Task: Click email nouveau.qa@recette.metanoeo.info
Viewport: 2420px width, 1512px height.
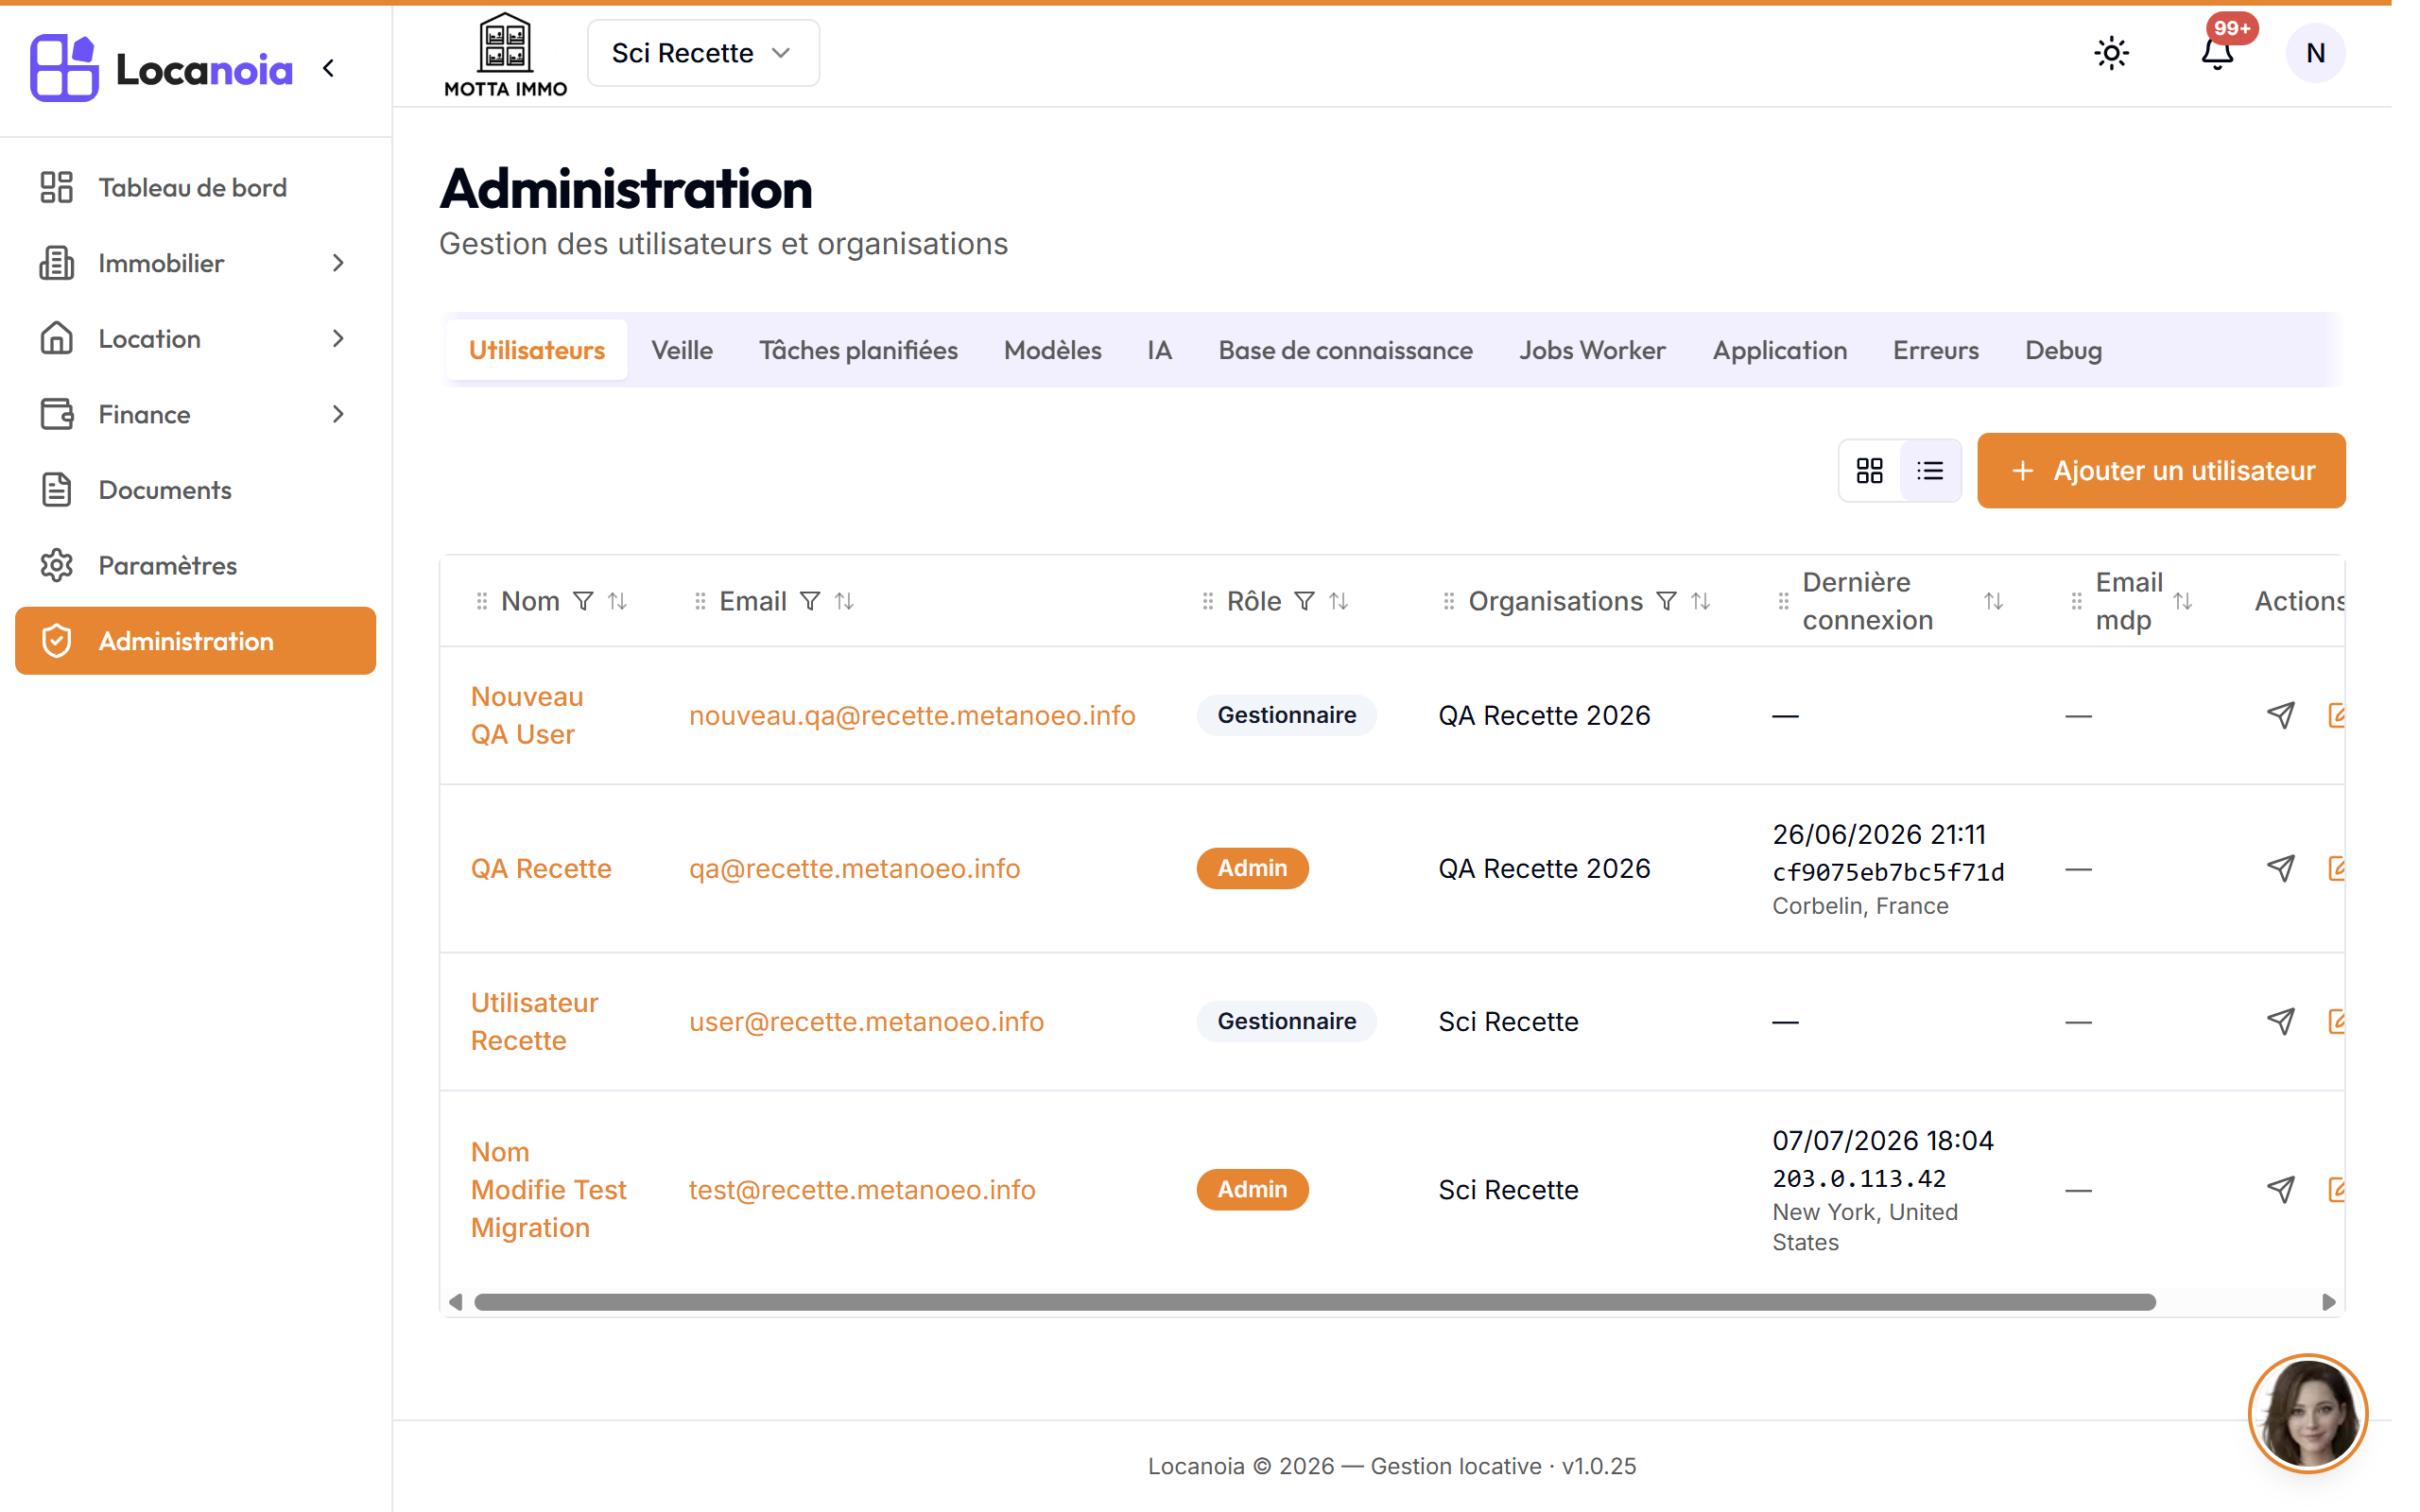Action: (912, 715)
